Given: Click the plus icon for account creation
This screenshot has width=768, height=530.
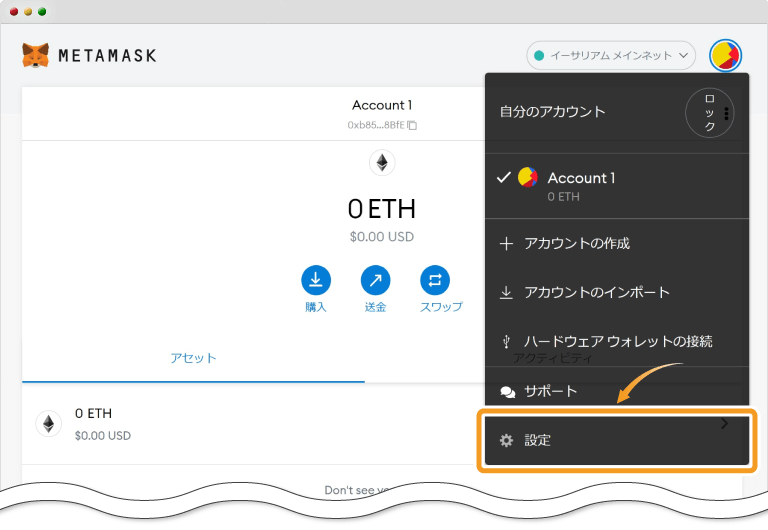Looking at the screenshot, I should [x=506, y=243].
